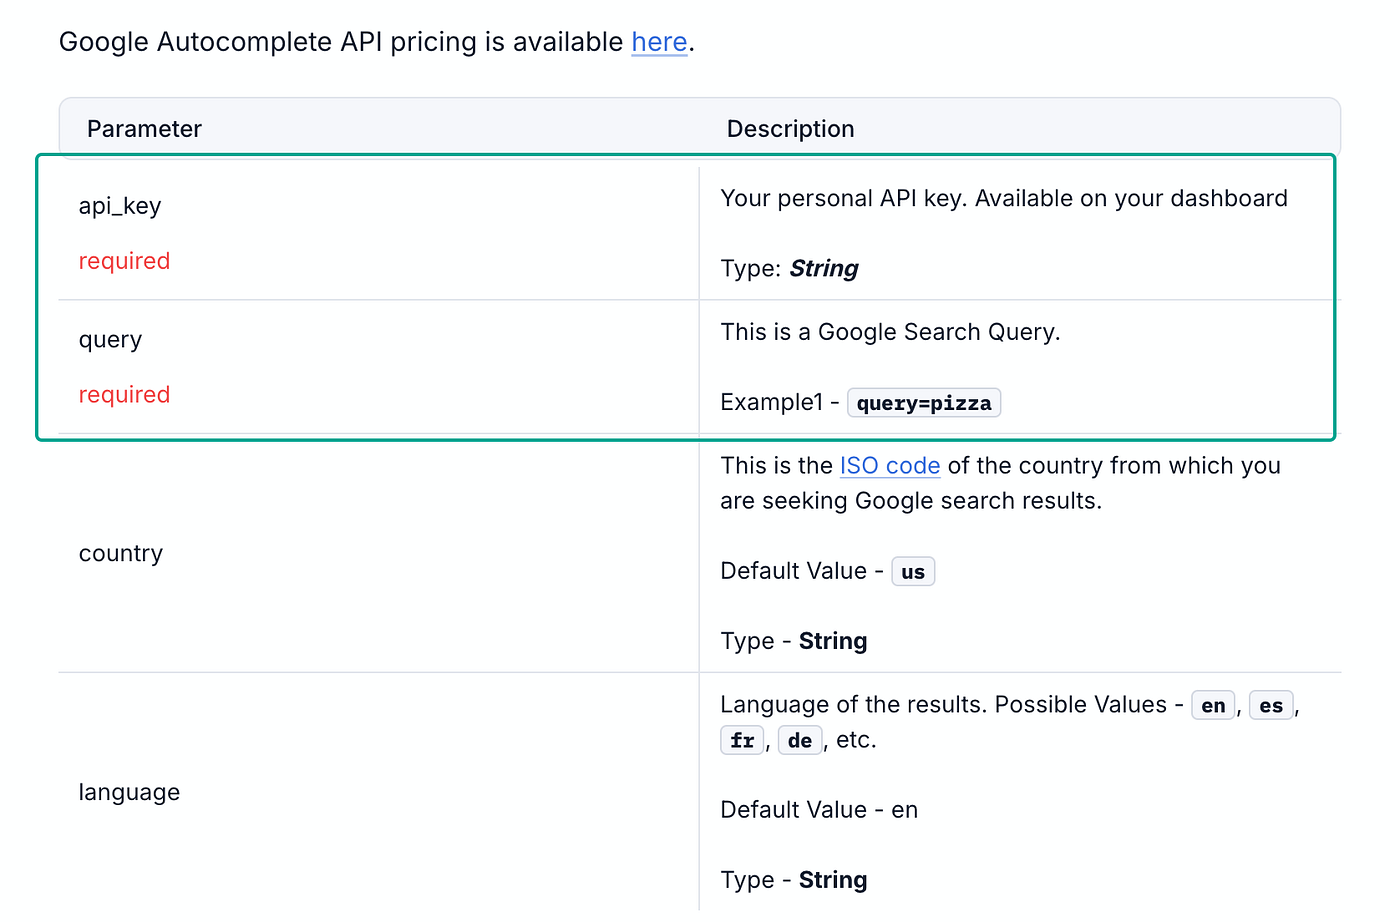Image resolution: width=1400 pixels, height=922 pixels.
Task: Select the country parameter name
Action: pyautogui.click(x=120, y=554)
